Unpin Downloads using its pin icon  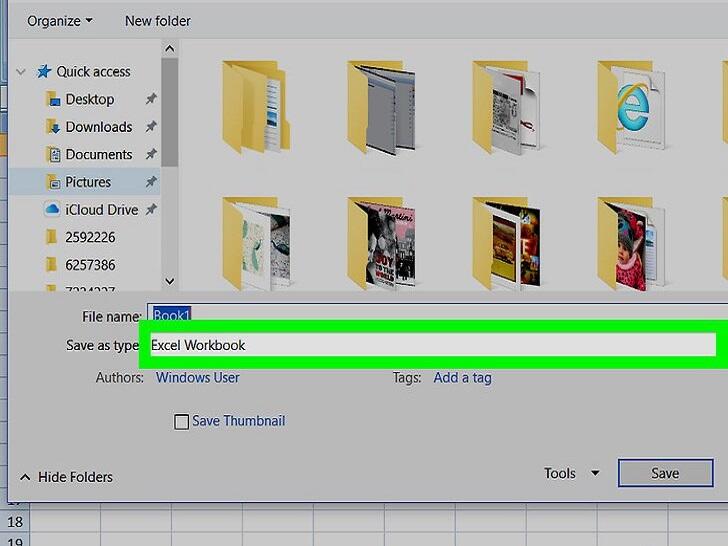coord(151,127)
